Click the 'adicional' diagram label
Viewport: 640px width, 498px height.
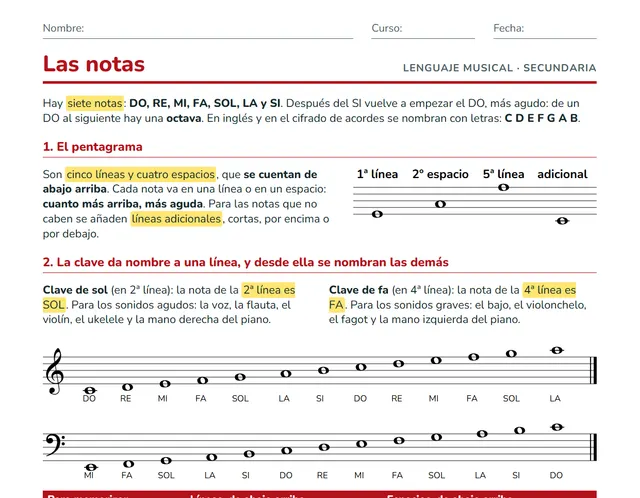(562, 174)
